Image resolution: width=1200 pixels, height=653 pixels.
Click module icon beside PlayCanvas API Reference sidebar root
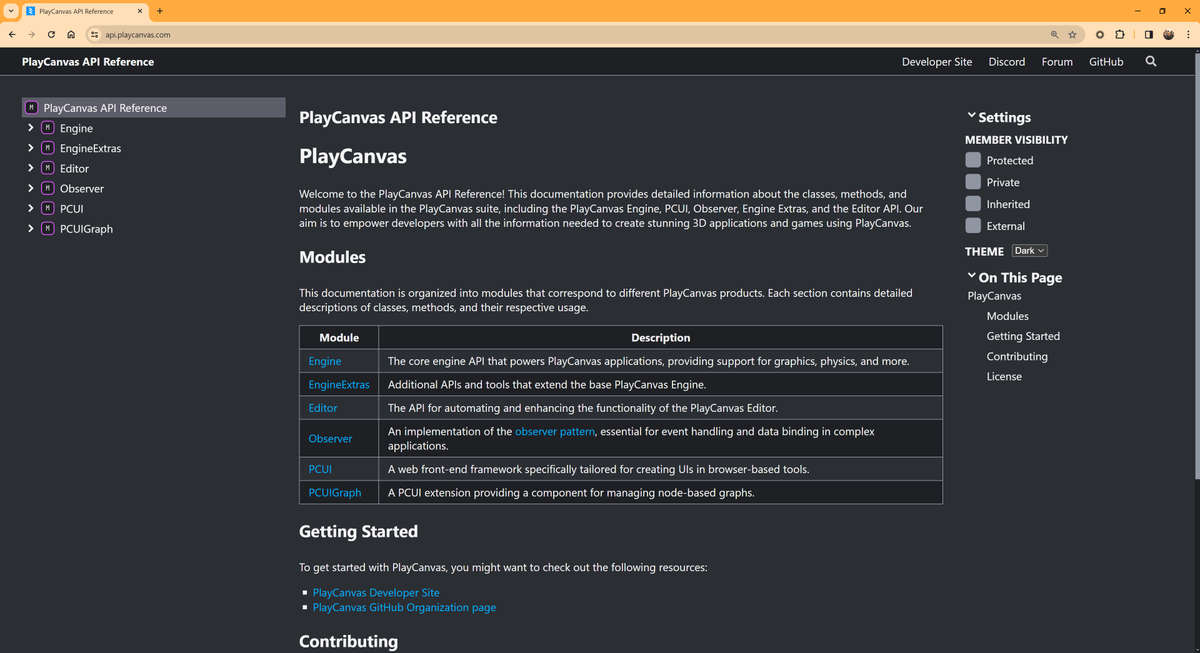click(x=32, y=107)
